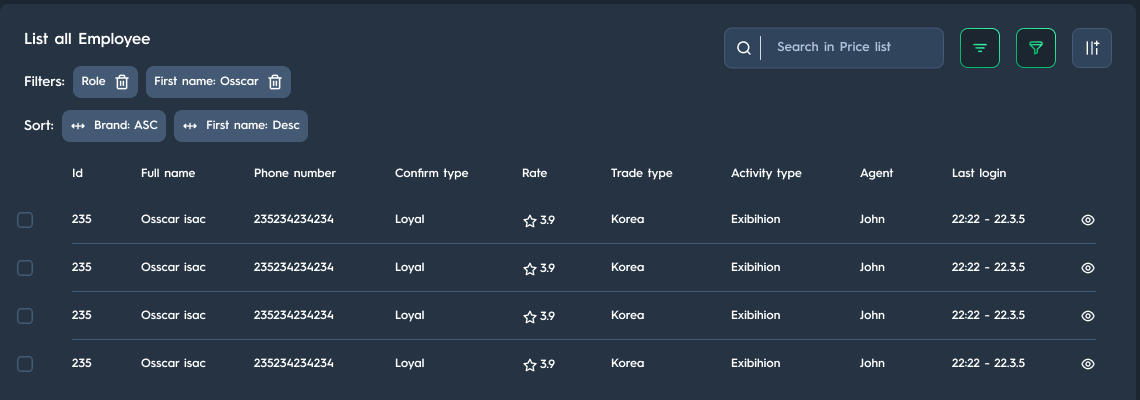Image resolution: width=1140 pixels, height=400 pixels.
Task: View last row details via eye icon
Action: tap(1088, 364)
